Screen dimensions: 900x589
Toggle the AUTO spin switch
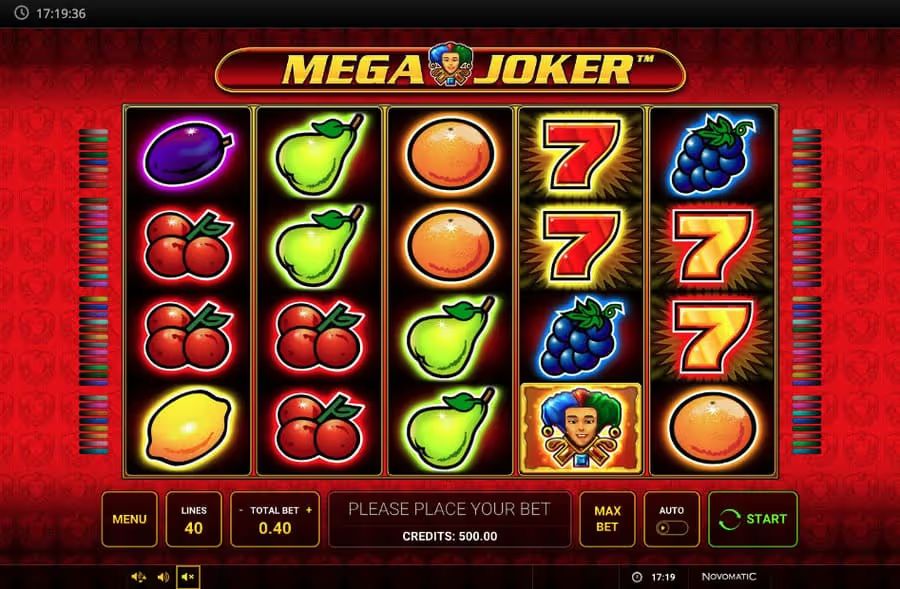tap(672, 528)
